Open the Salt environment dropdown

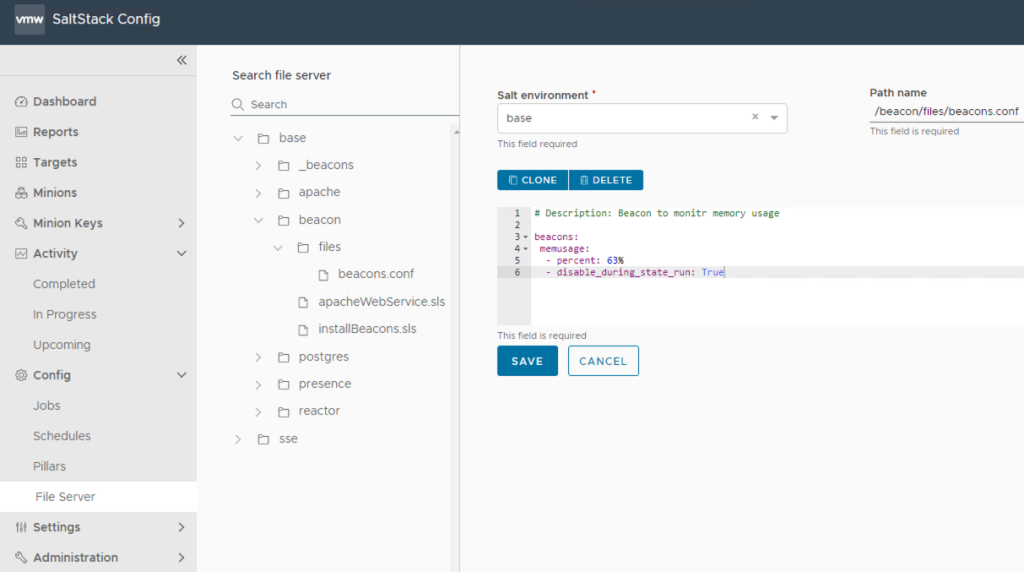click(x=774, y=118)
